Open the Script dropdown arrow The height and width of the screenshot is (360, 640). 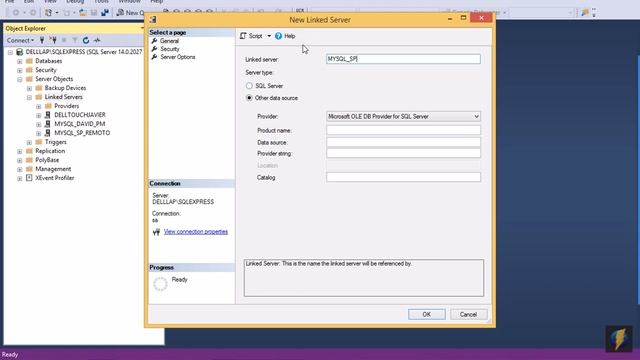tap(269, 36)
